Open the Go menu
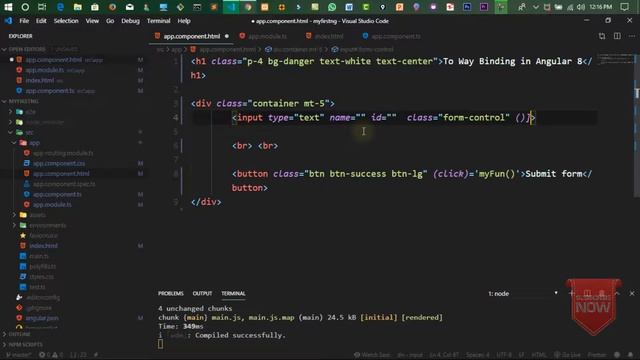Image resolution: width=640 pixels, height=360 pixels. (110, 21)
